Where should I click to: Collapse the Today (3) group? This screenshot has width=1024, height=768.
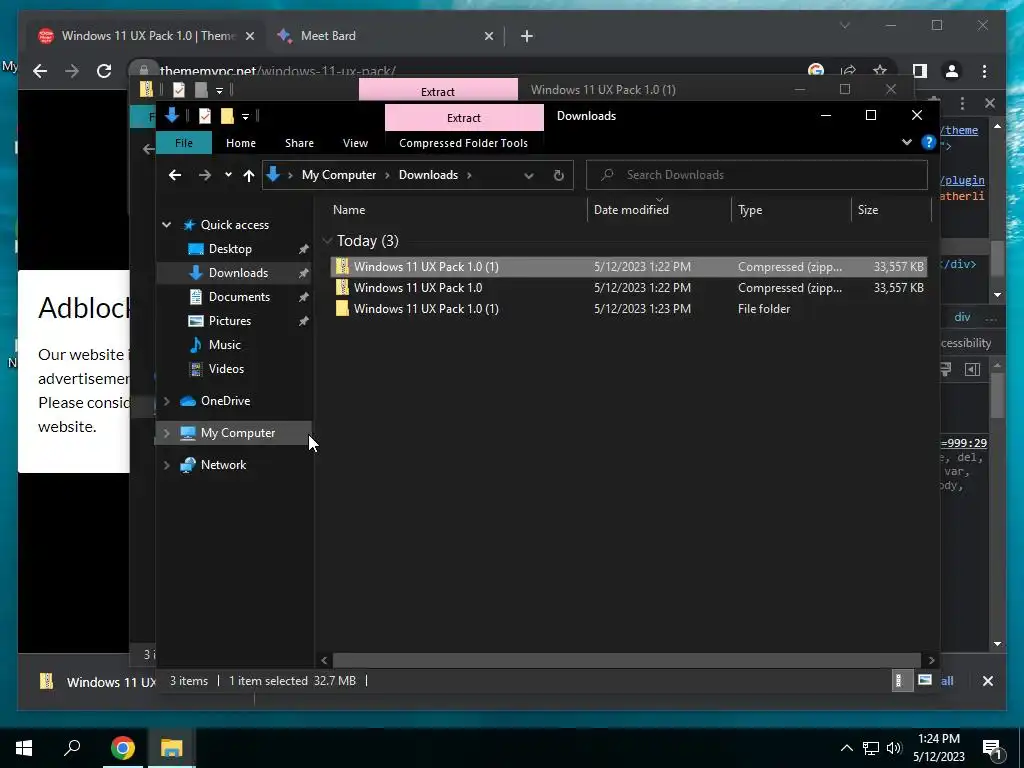pyautogui.click(x=327, y=241)
